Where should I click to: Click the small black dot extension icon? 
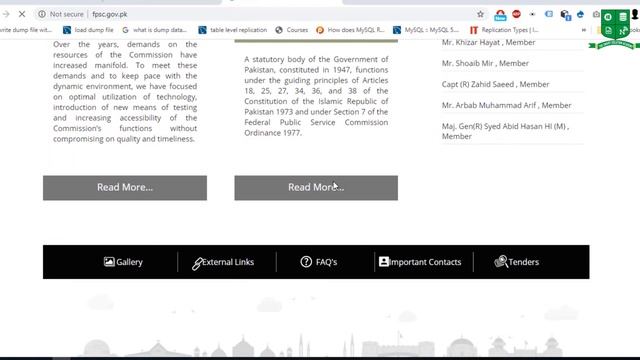[x=532, y=14]
